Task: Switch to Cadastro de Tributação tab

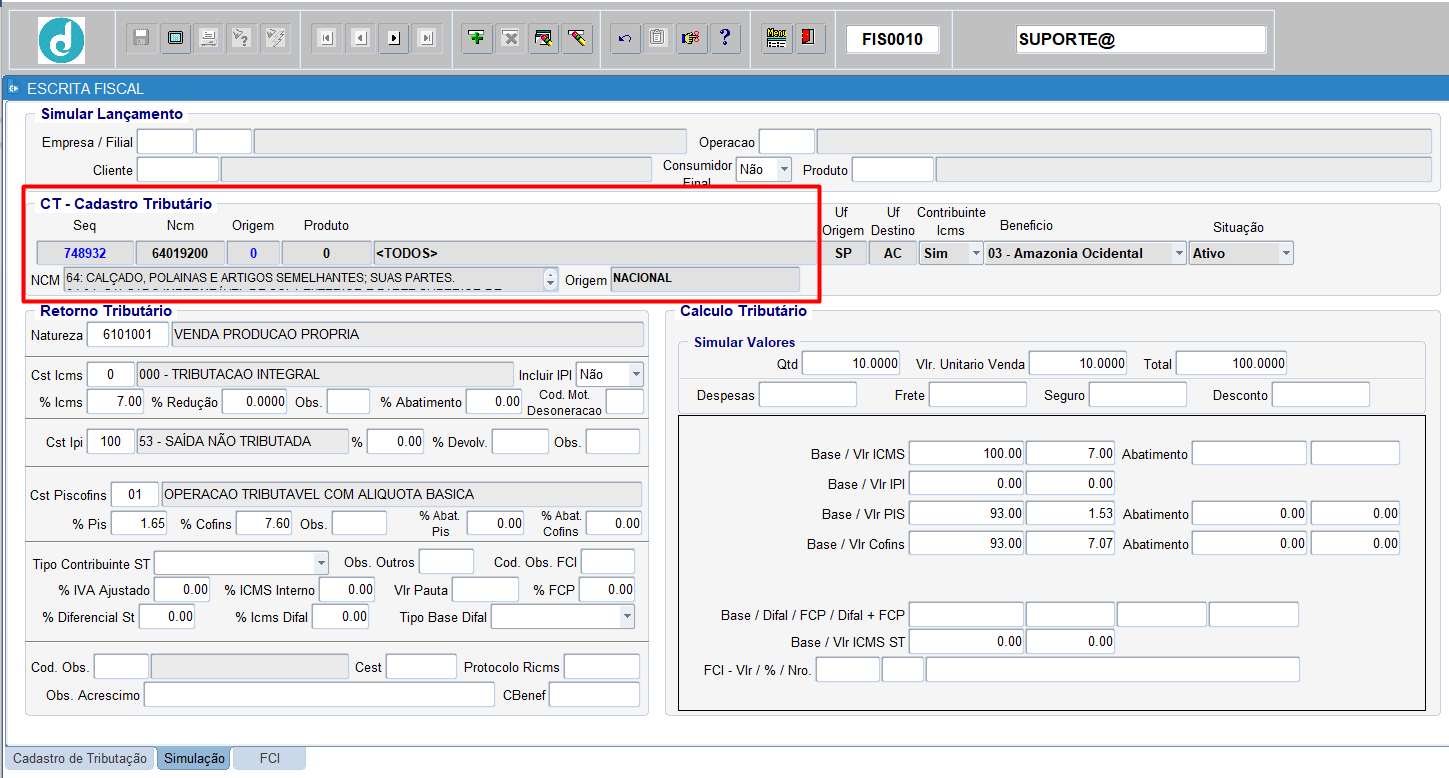Action: [80, 759]
